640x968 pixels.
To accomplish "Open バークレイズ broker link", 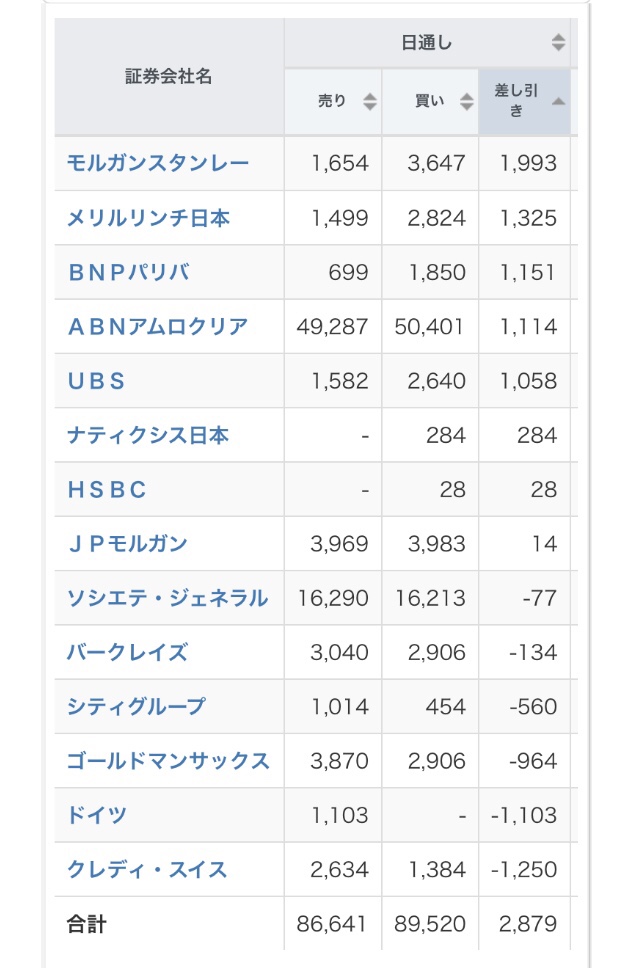I will click(127, 653).
